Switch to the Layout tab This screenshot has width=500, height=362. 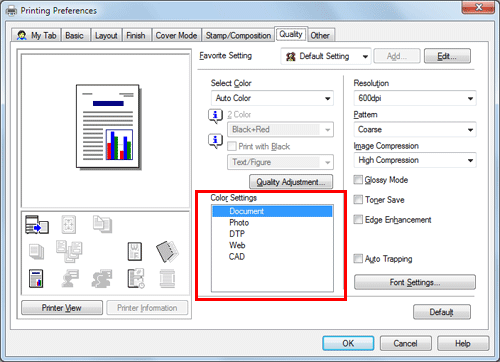pyautogui.click(x=106, y=35)
